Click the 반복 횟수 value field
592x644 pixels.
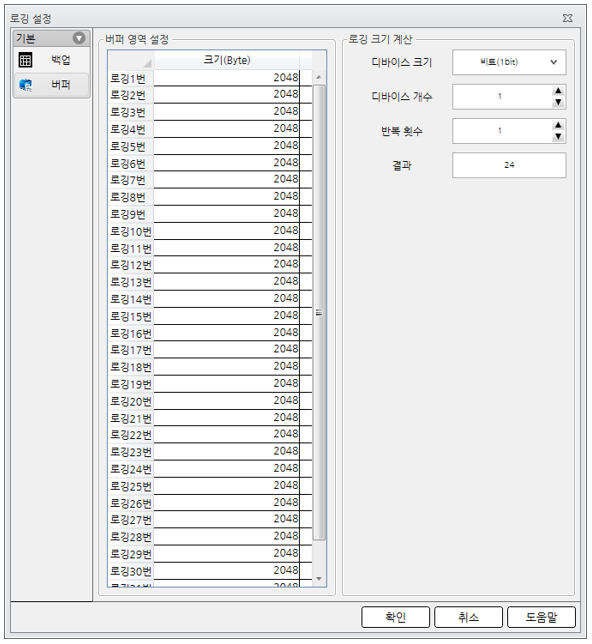coord(502,131)
